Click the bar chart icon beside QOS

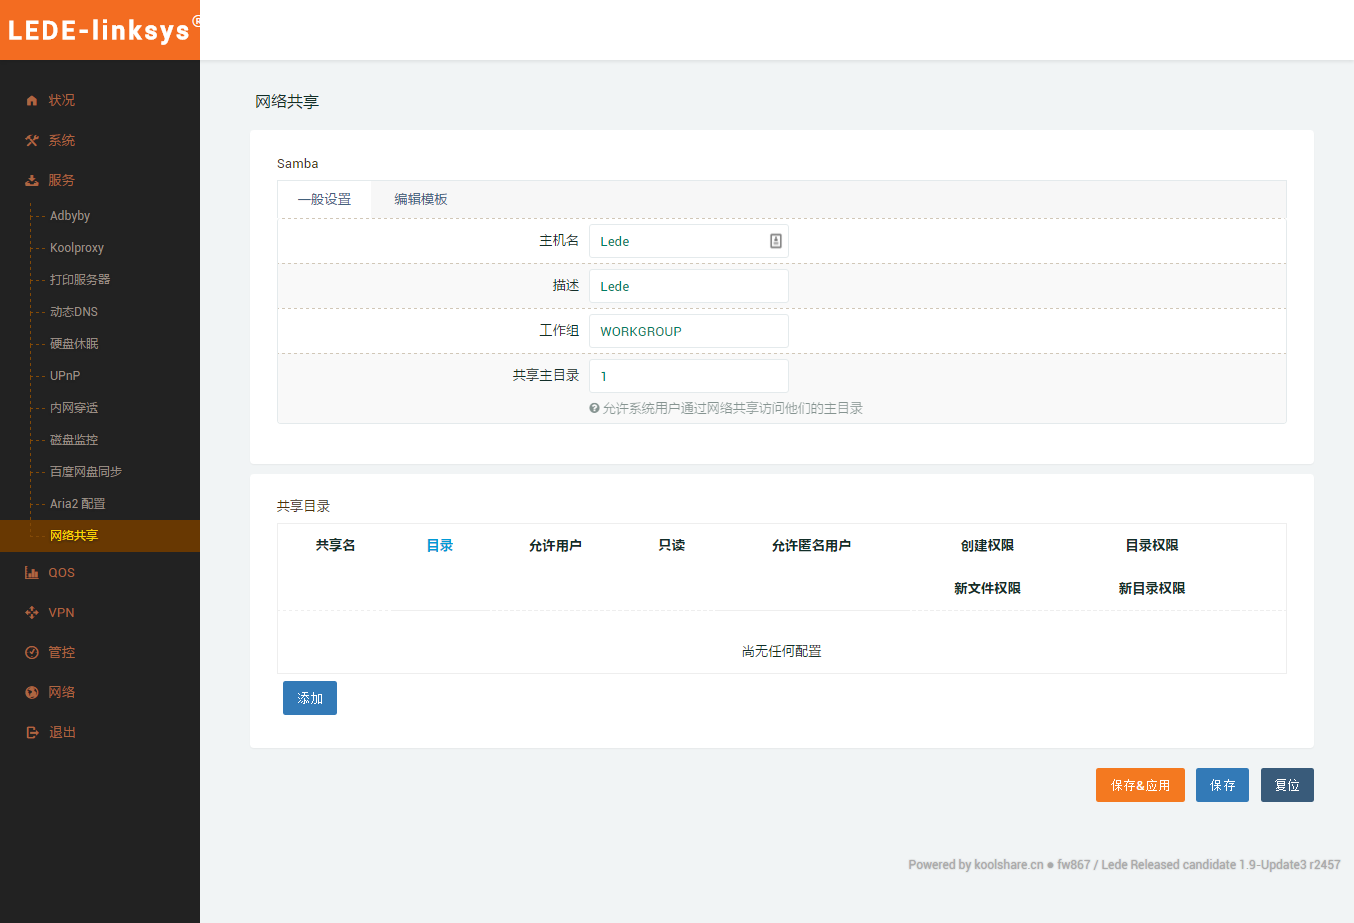coord(32,573)
